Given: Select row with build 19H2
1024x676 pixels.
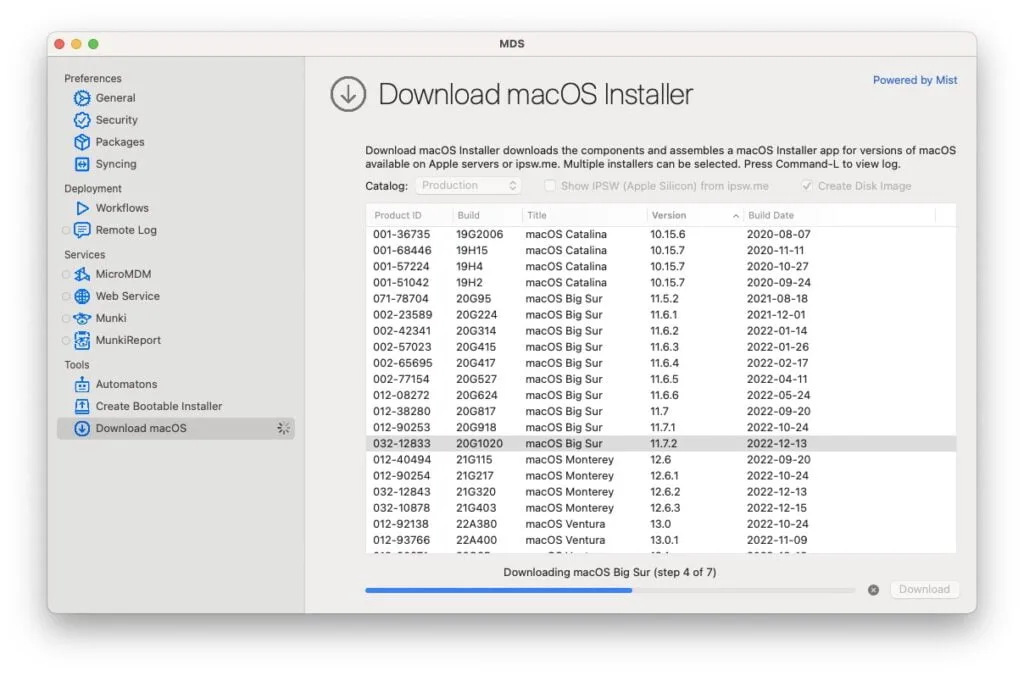Looking at the screenshot, I should pos(661,282).
